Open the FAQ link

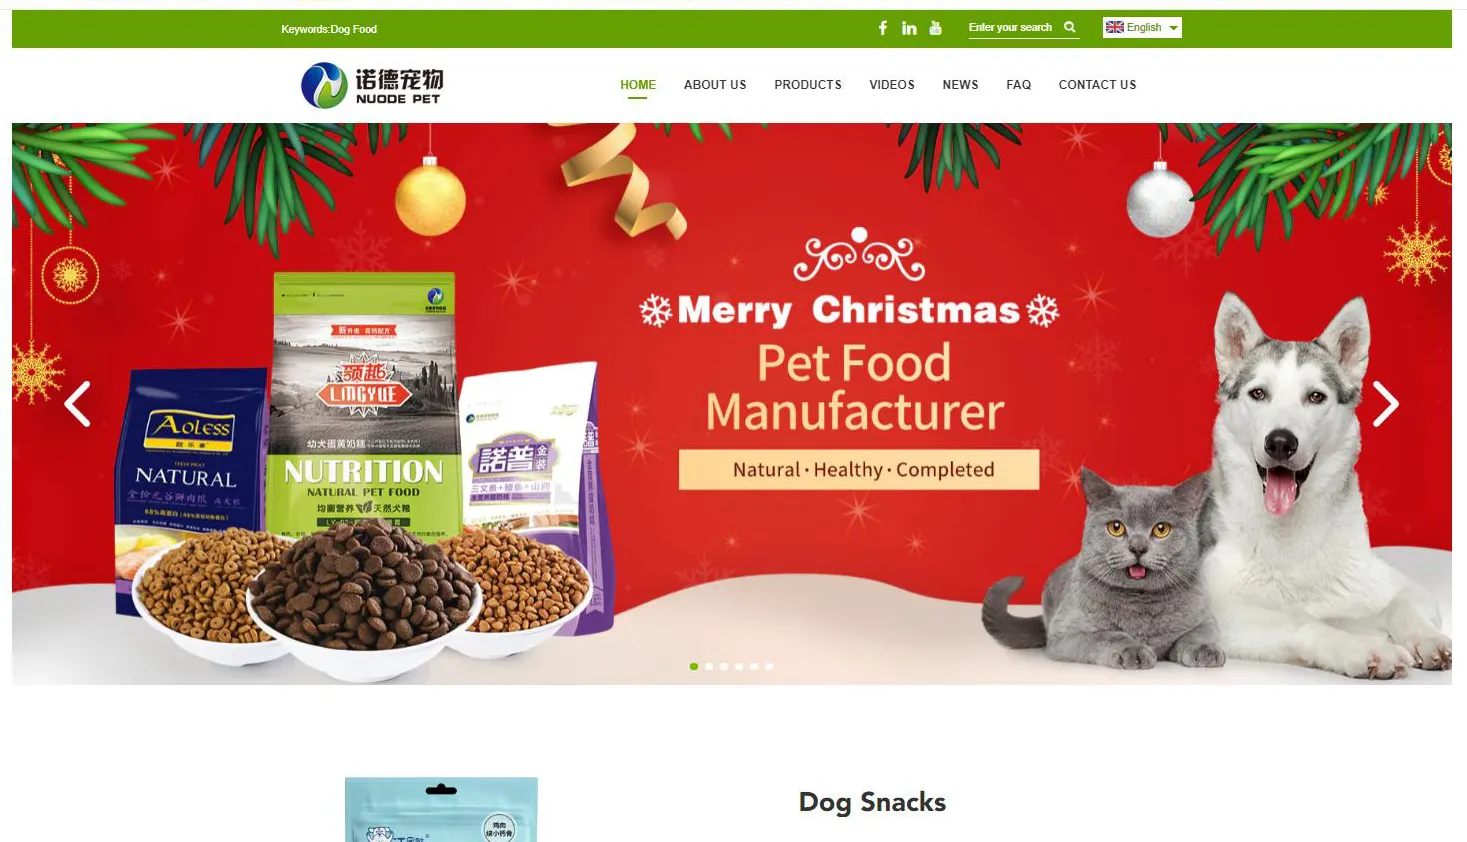point(1018,85)
